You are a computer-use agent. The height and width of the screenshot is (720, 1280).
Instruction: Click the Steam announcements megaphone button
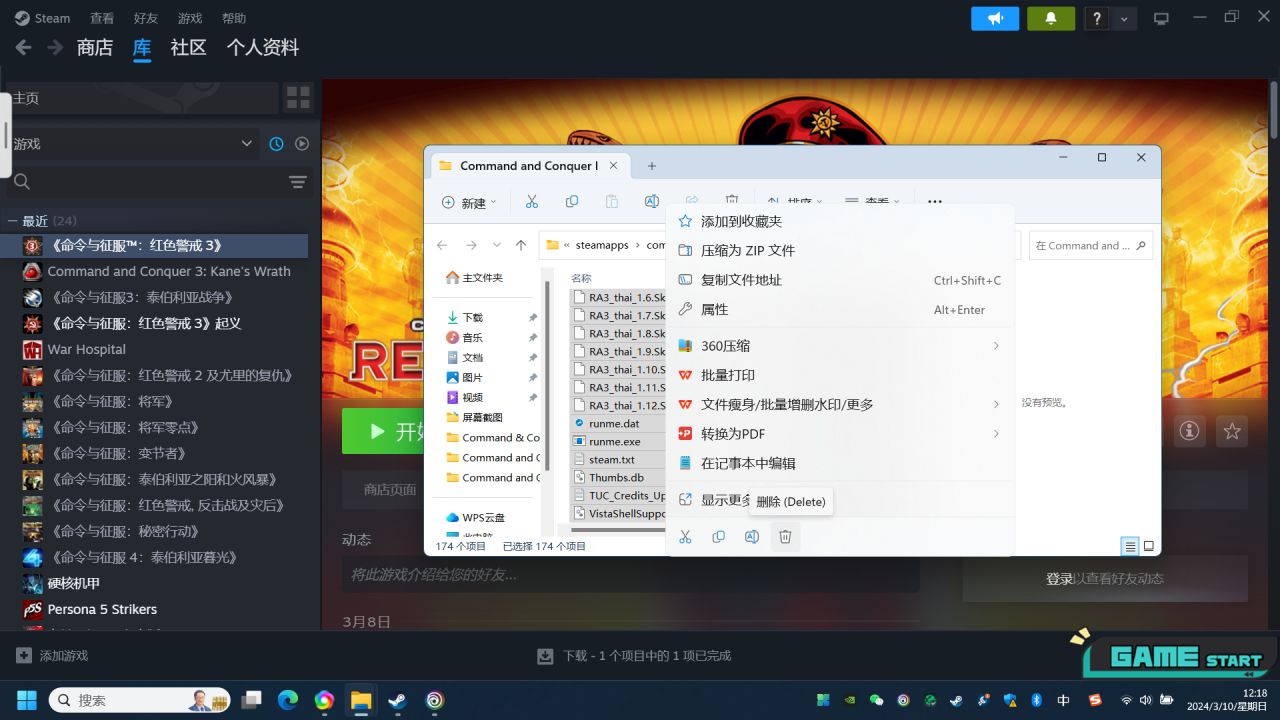tap(995, 18)
